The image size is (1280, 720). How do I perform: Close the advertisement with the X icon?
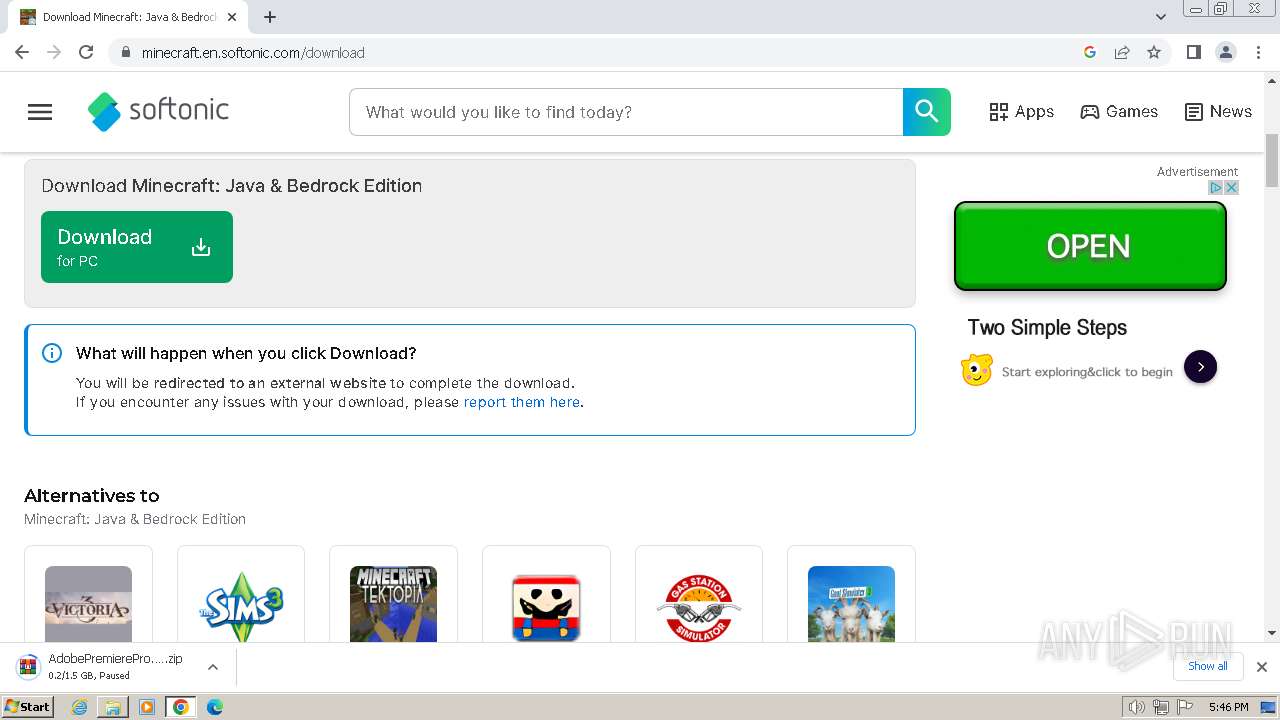pos(1232,187)
